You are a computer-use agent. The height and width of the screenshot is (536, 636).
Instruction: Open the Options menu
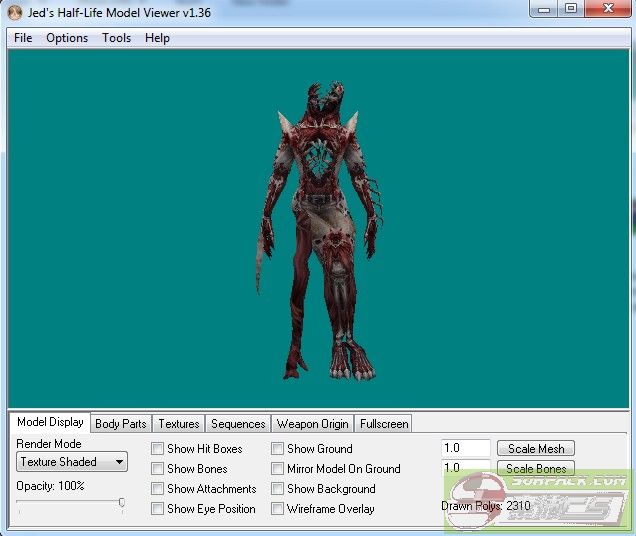[x=67, y=38]
